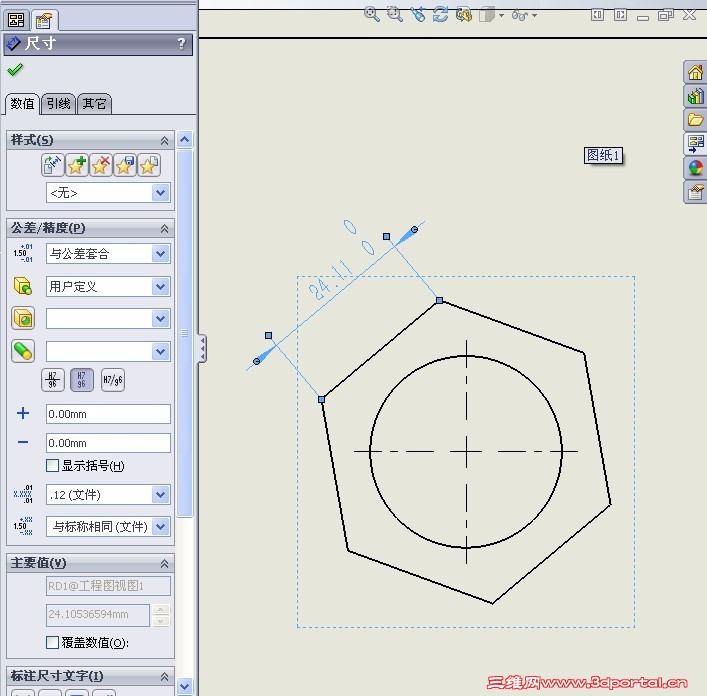
Task: Click the 图纸1 sheet label
Action: click(x=603, y=156)
